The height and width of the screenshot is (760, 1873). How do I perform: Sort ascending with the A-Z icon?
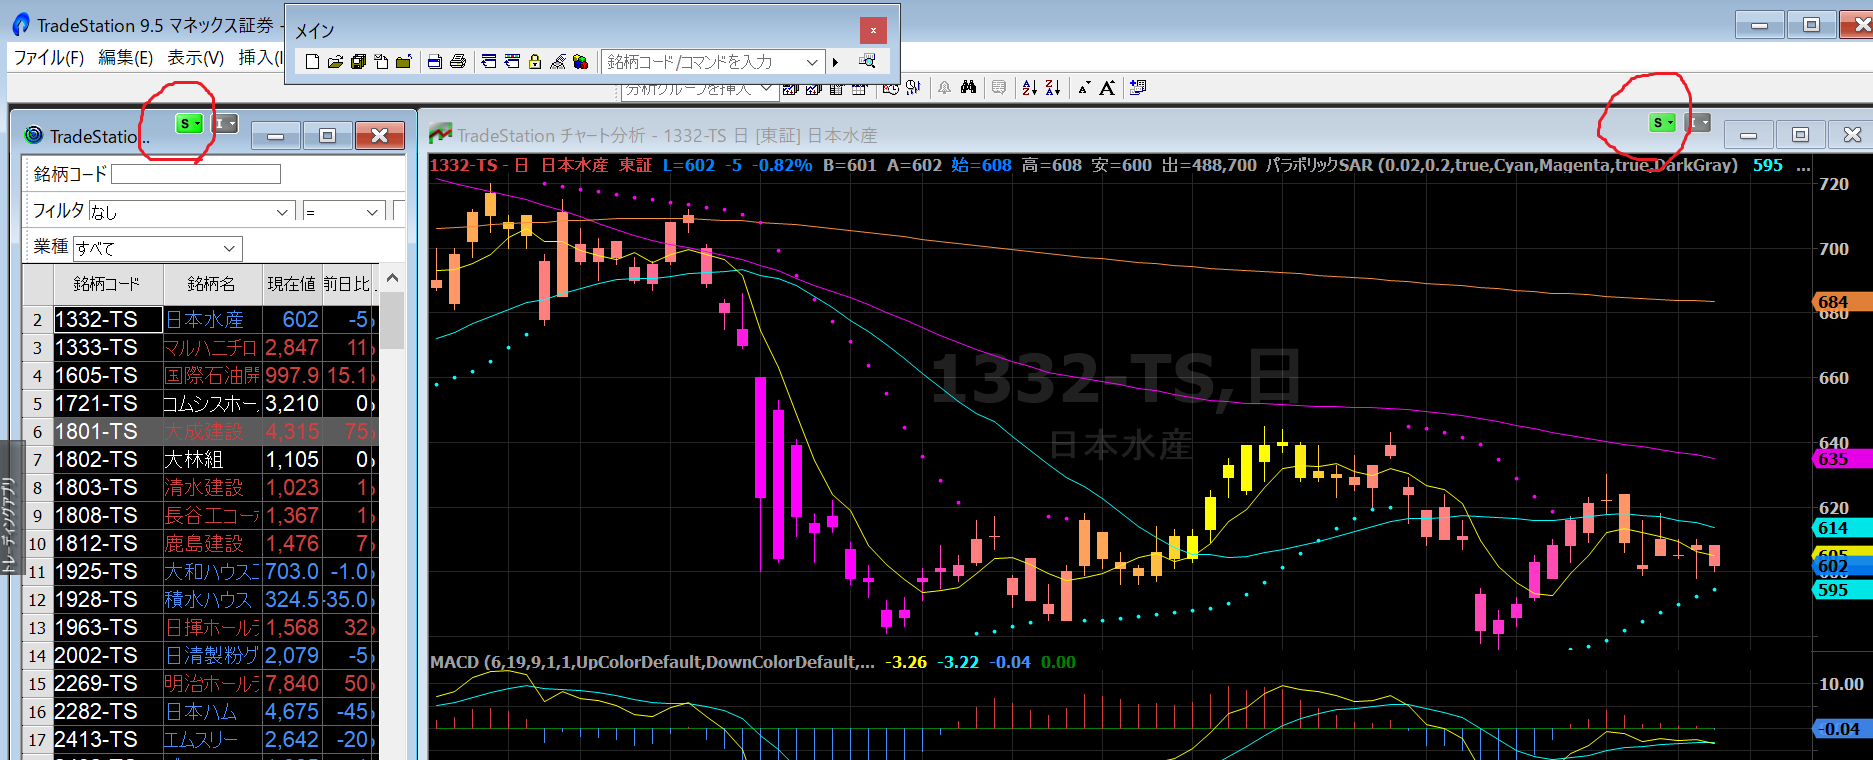1029,88
